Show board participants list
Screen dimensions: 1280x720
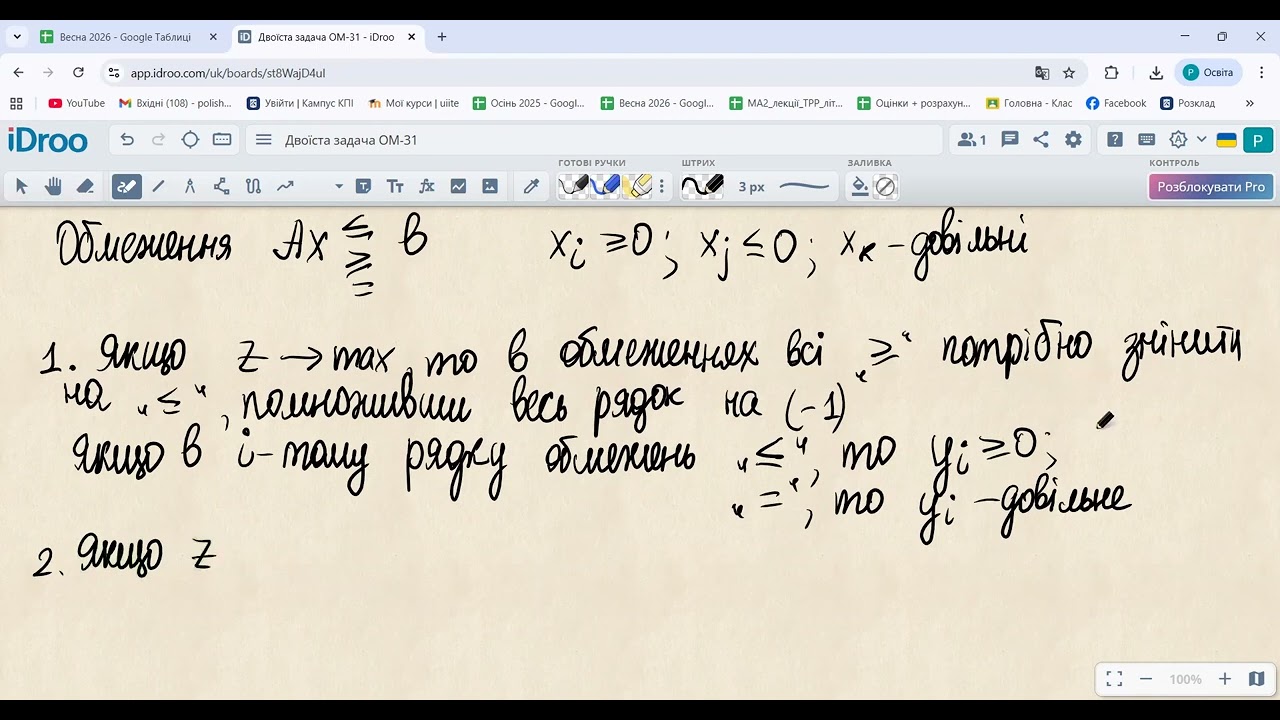tap(972, 140)
